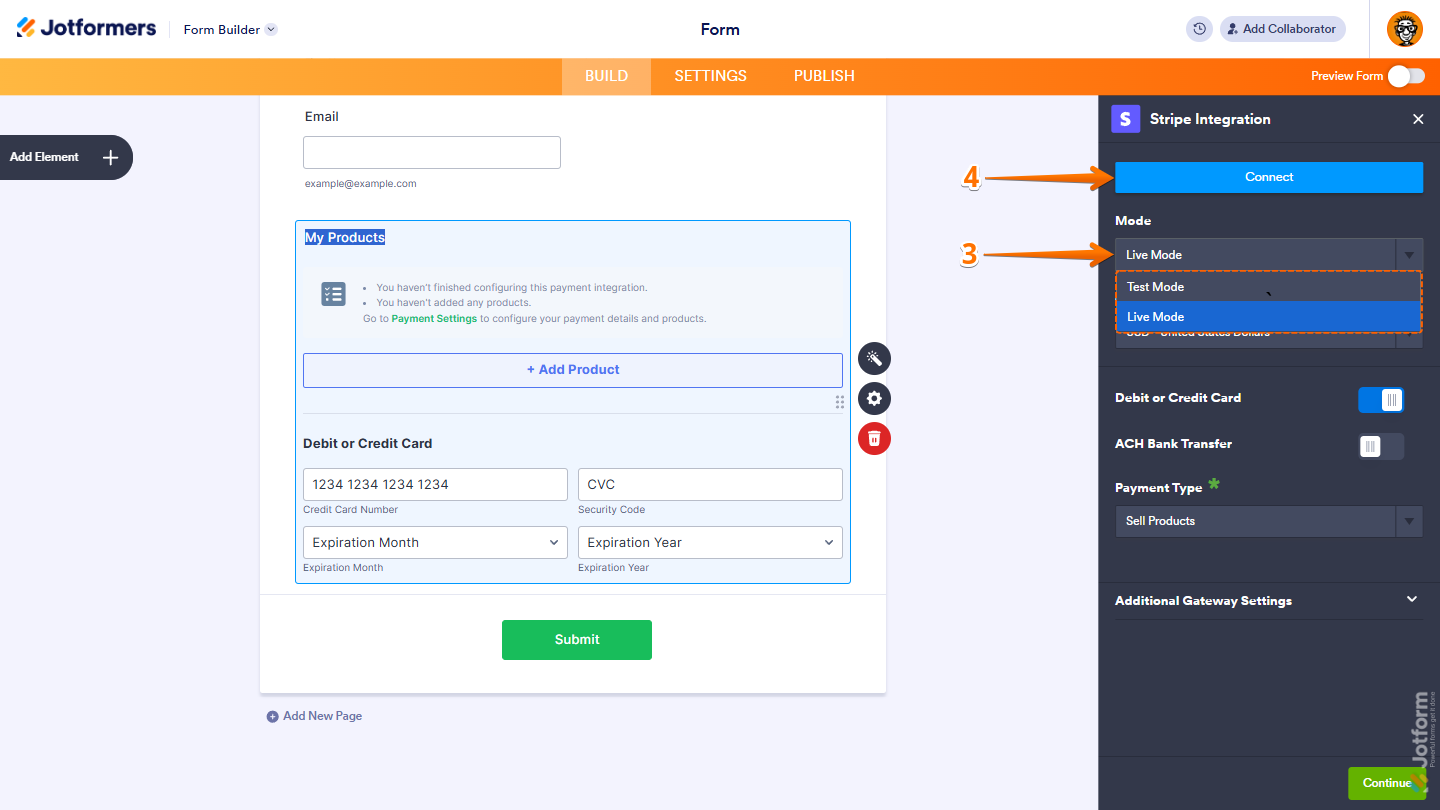Click the Debit or Credit Card form heading

(368, 444)
